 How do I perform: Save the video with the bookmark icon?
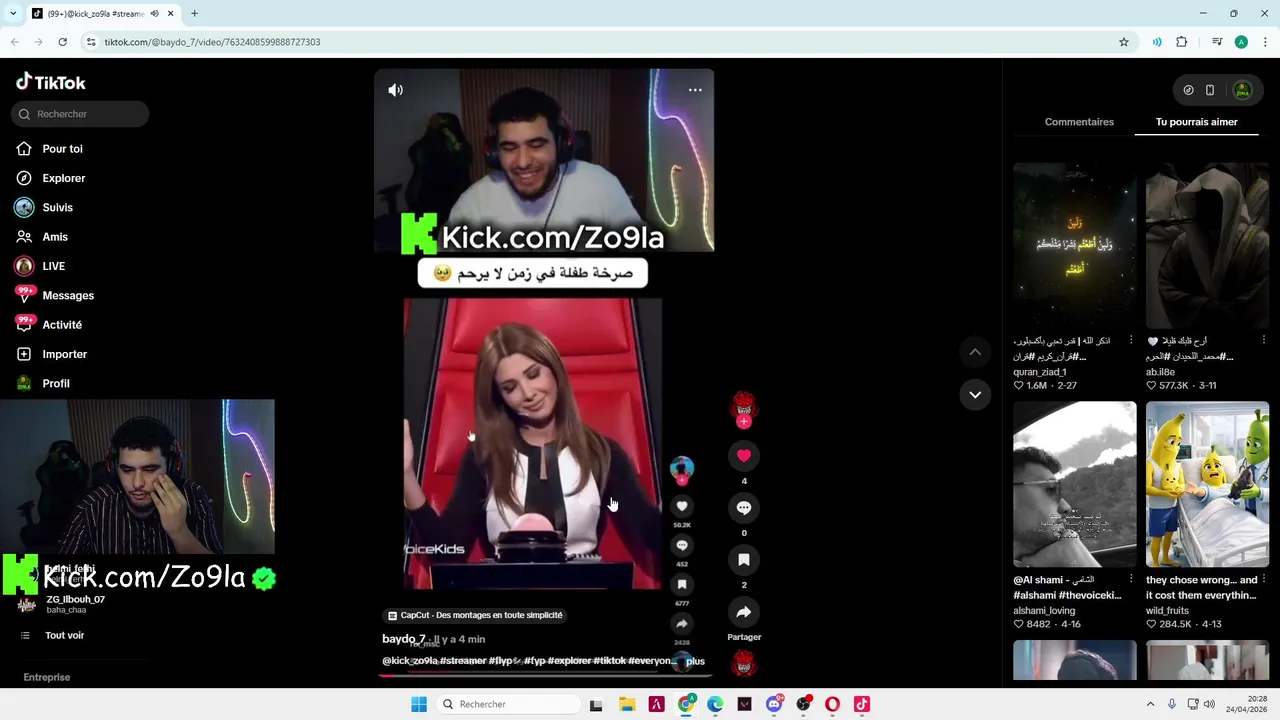744,560
